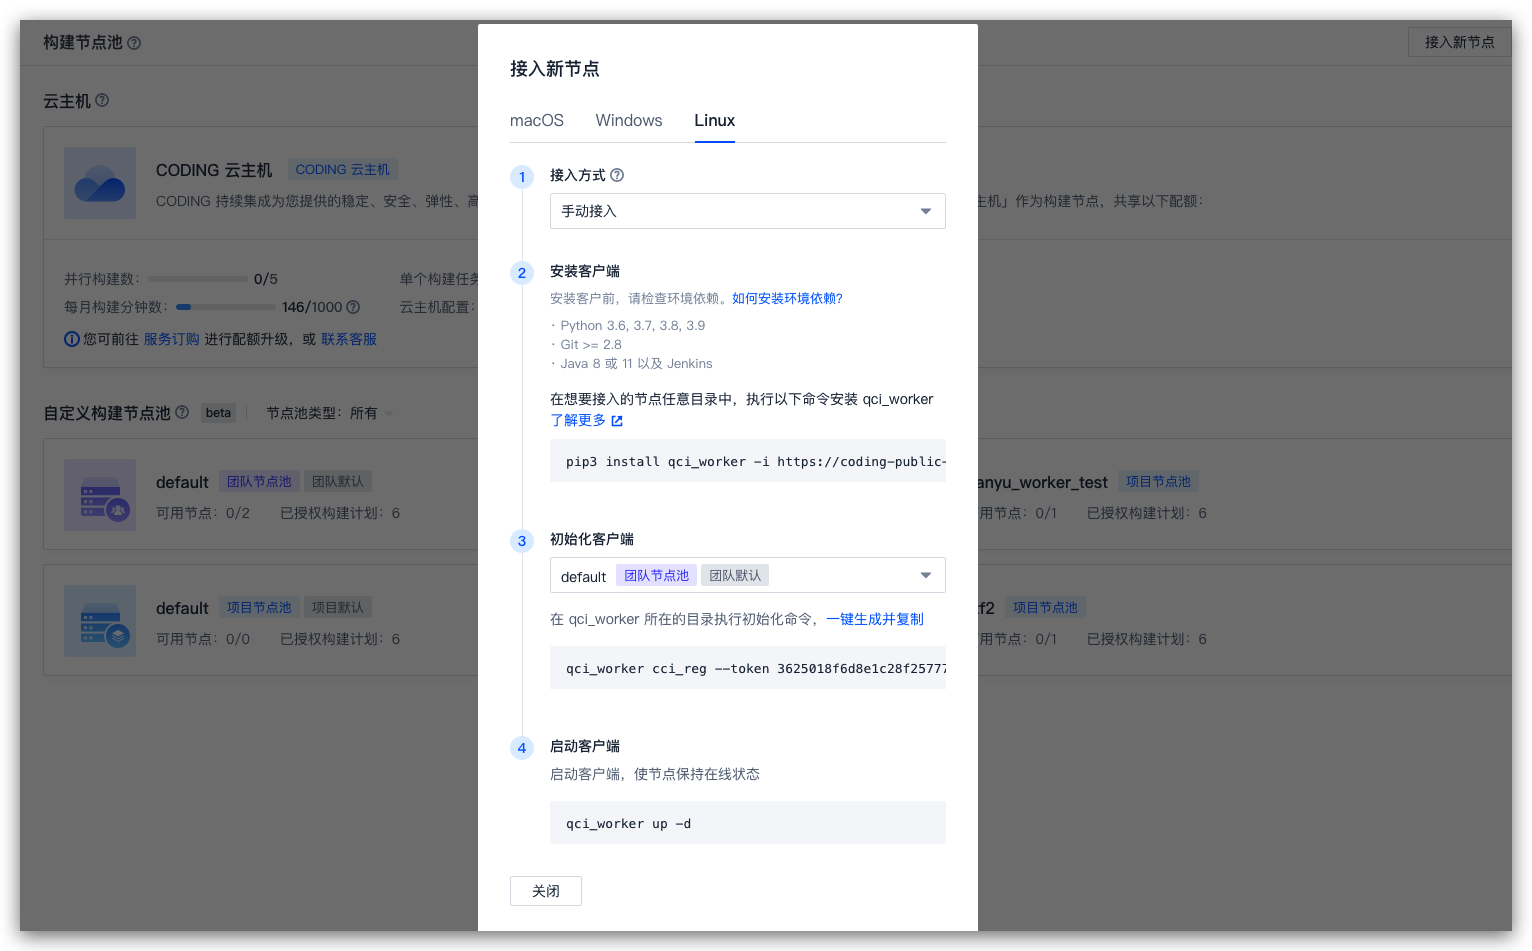Click the anyu_worker_test pool name
The width and height of the screenshot is (1532, 951).
point(1043,482)
